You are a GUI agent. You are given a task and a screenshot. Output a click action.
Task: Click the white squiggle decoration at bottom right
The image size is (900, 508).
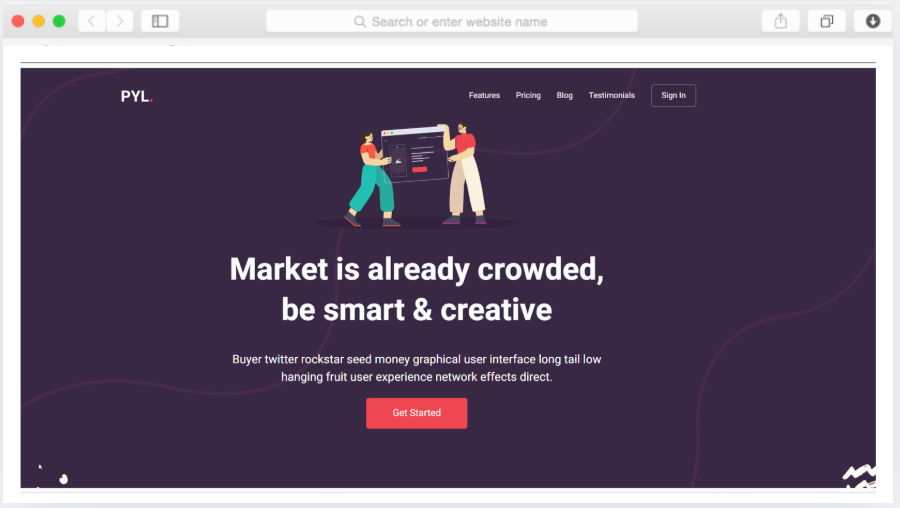coord(859,476)
